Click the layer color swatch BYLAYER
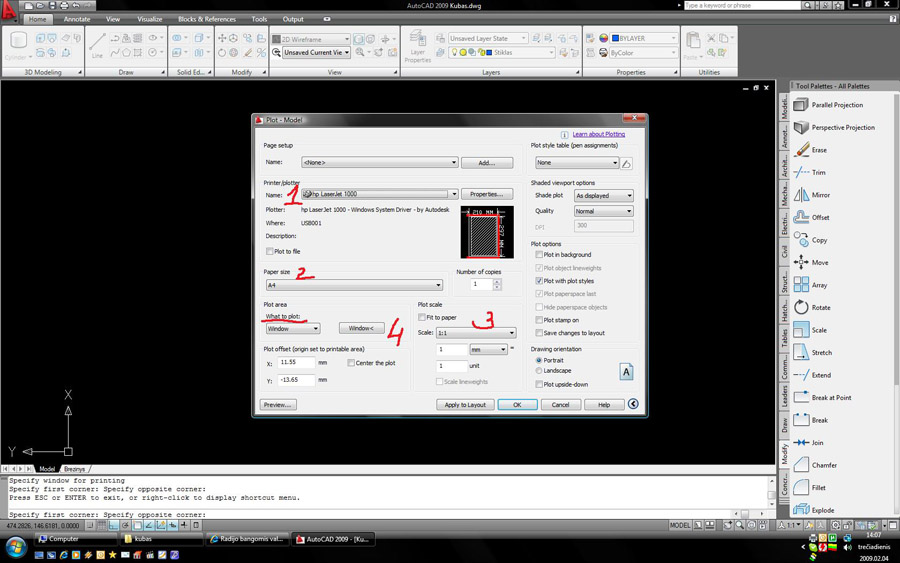This screenshot has height=563, width=900. 616,38
